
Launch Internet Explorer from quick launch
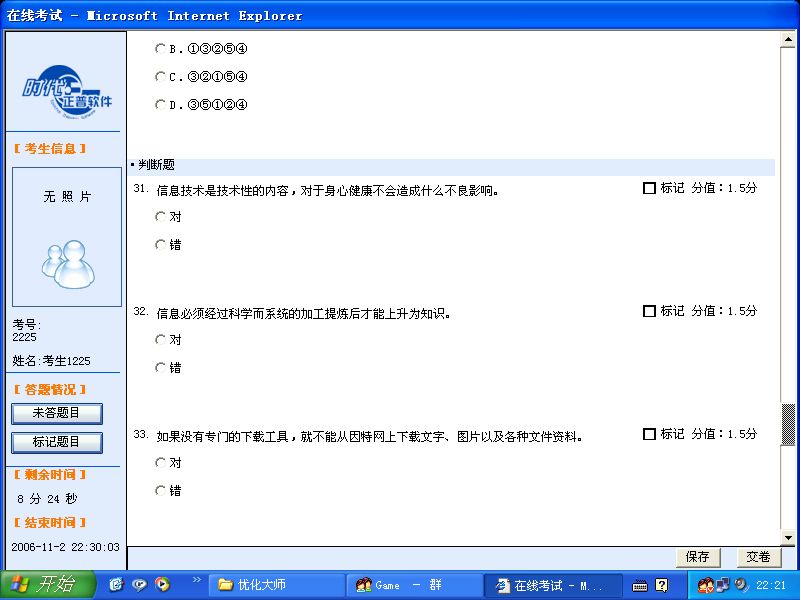[x=117, y=585]
